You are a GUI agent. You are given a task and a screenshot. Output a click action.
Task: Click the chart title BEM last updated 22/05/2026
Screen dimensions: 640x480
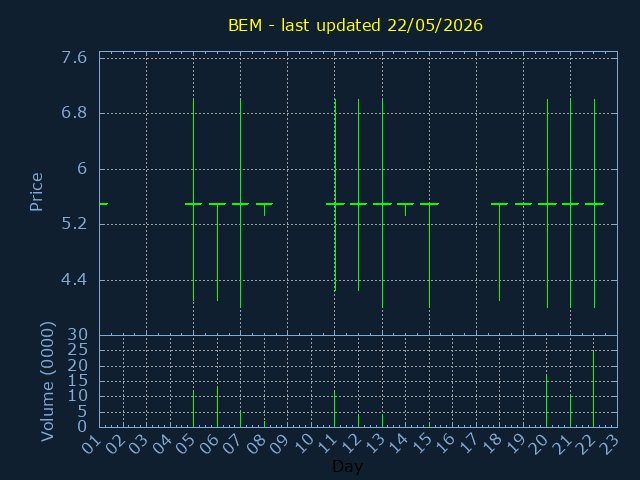(355, 25)
